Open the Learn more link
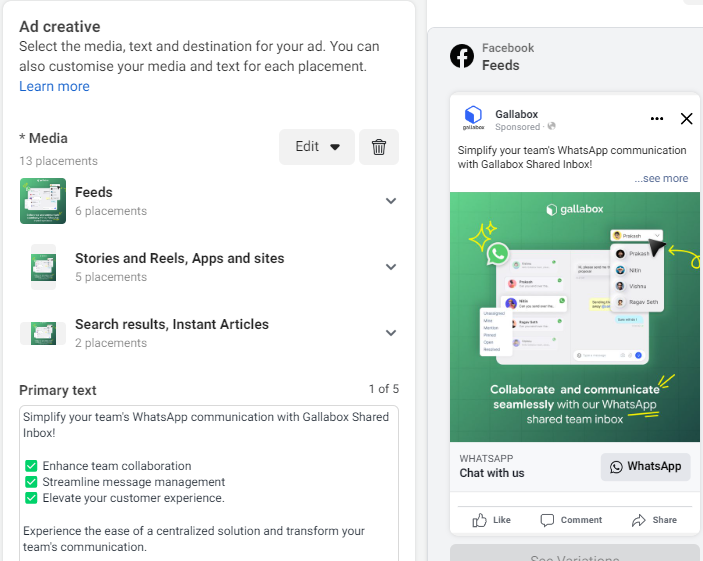This screenshot has height=561, width=703. tap(54, 86)
